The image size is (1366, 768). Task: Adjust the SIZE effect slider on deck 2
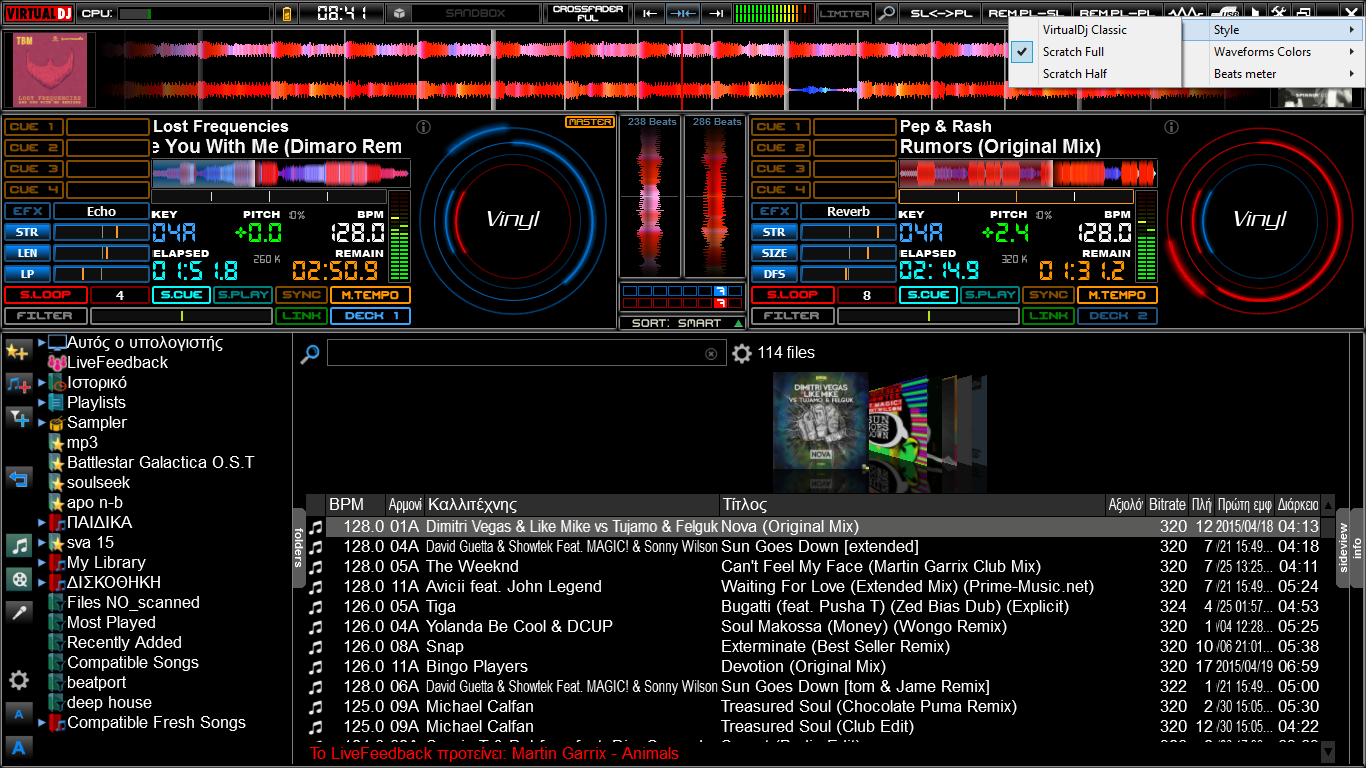click(848, 253)
